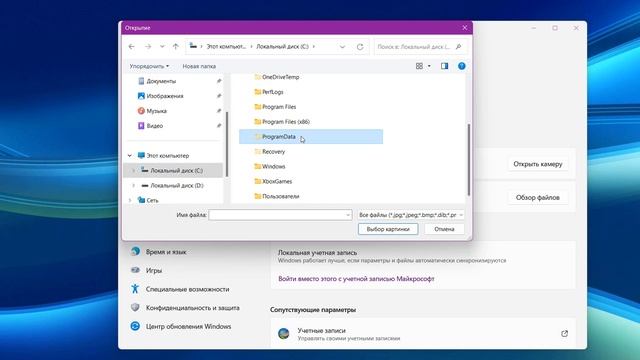
Task: Click the pin icon beside Документы
Action: pyautogui.click(x=219, y=81)
